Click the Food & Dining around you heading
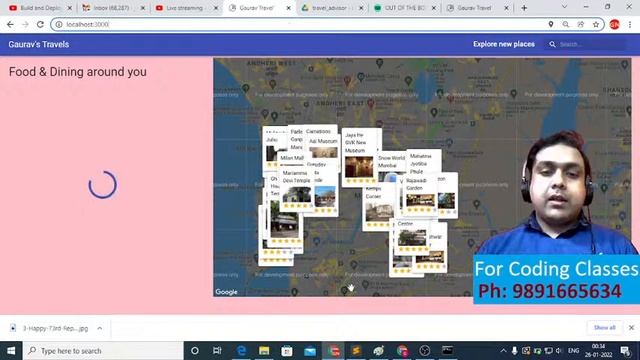The height and width of the screenshot is (360, 640). pos(78,72)
